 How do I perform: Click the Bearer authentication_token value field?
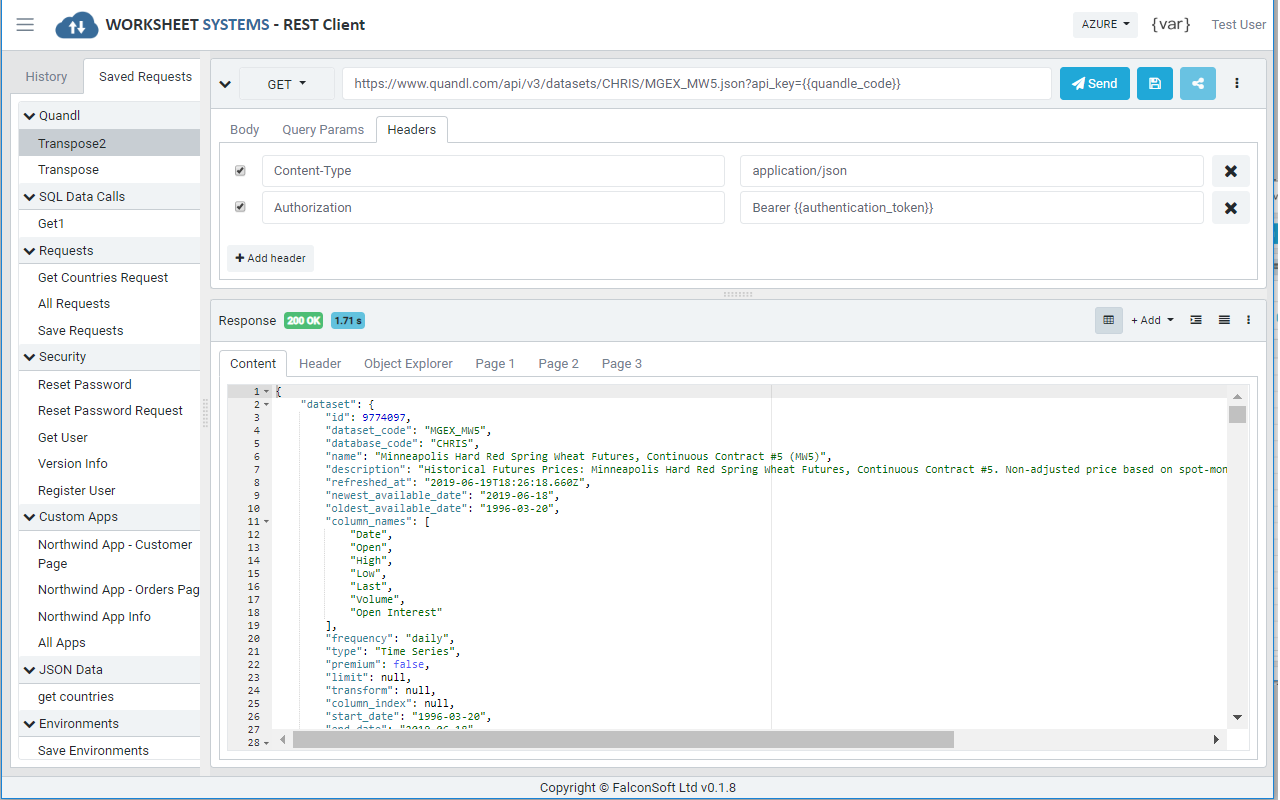tap(972, 208)
